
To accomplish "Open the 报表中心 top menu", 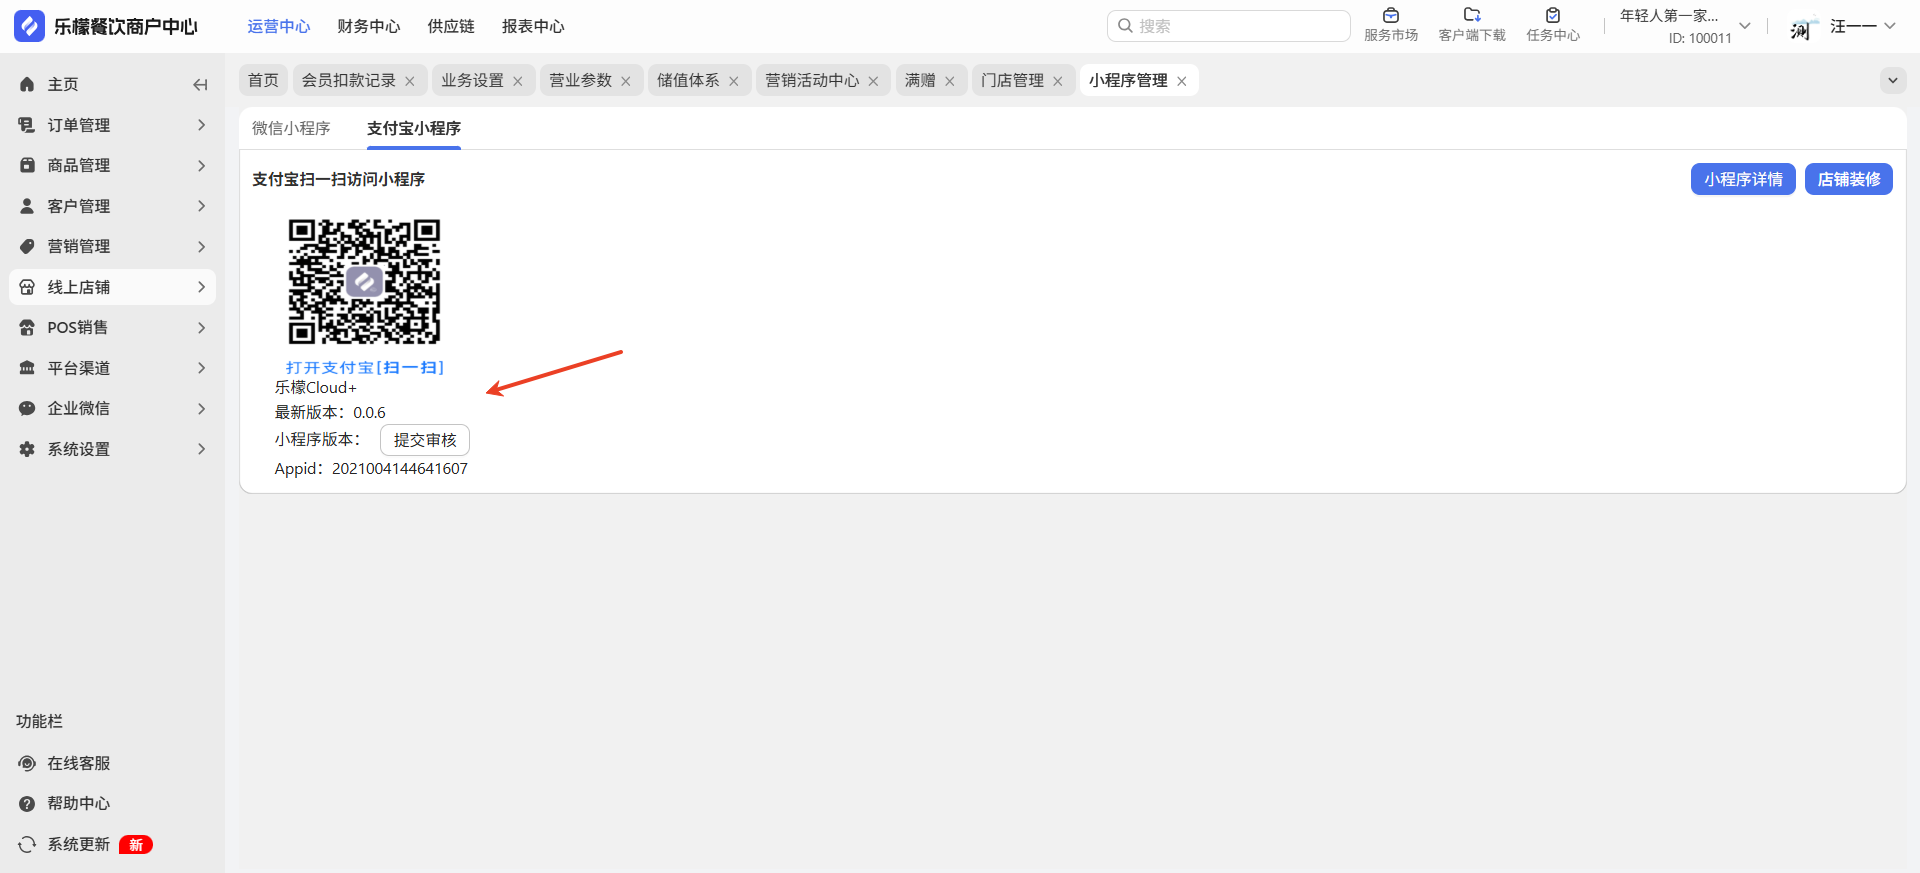I will pyautogui.click(x=533, y=27).
